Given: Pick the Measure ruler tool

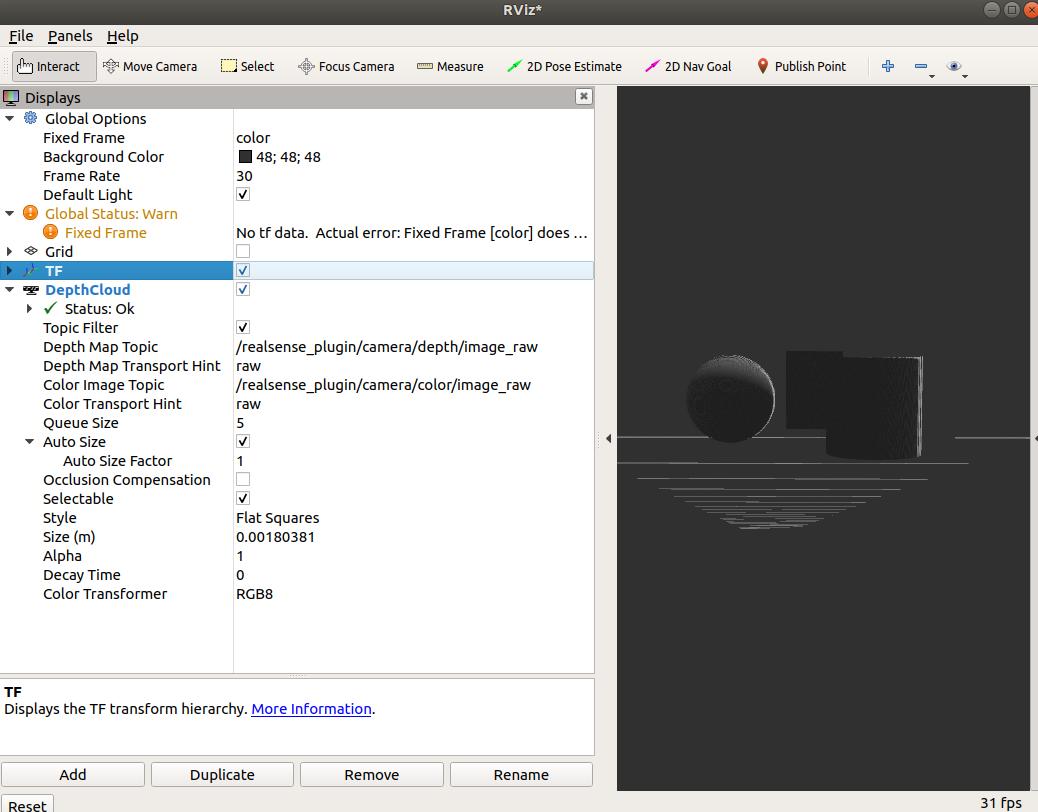Looking at the screenshot, I should [x=449, y=66].
